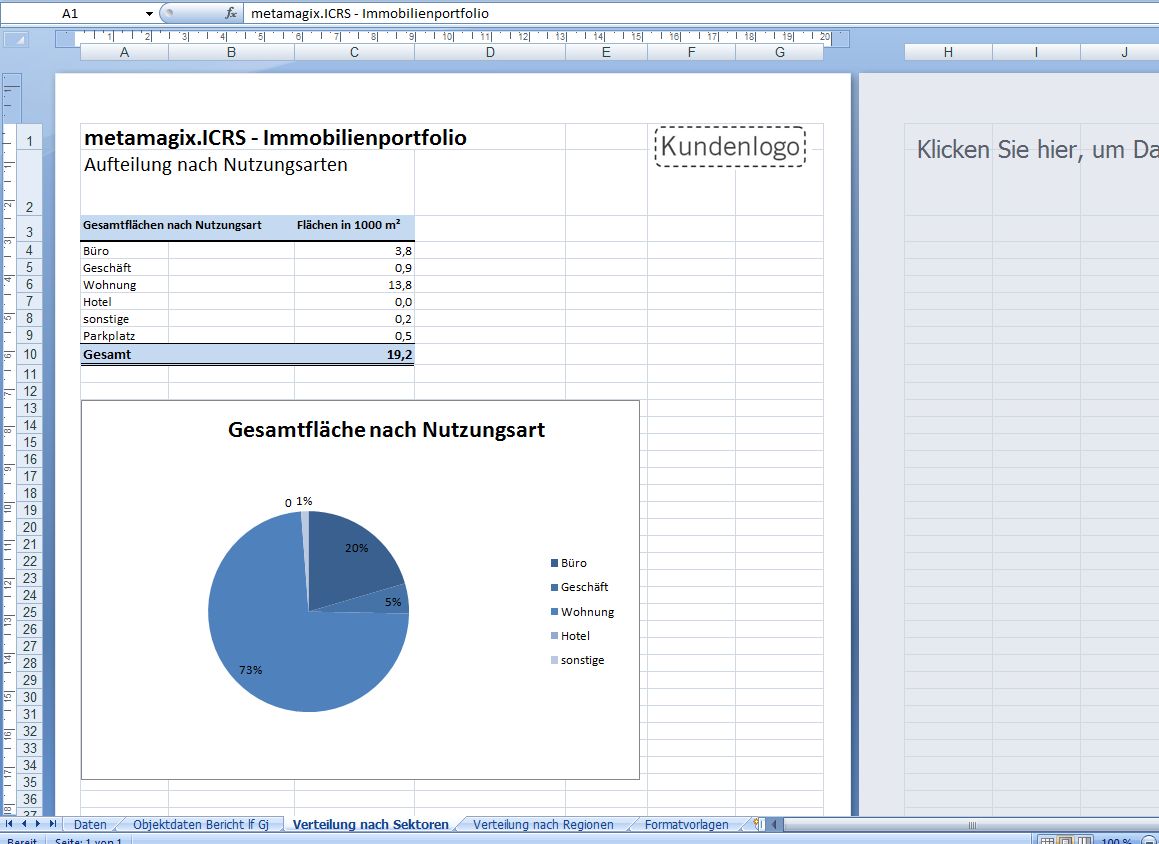Click the Hotel table cell in row 7
This screenshot has width=1159, height=844.
click(124, 302)
